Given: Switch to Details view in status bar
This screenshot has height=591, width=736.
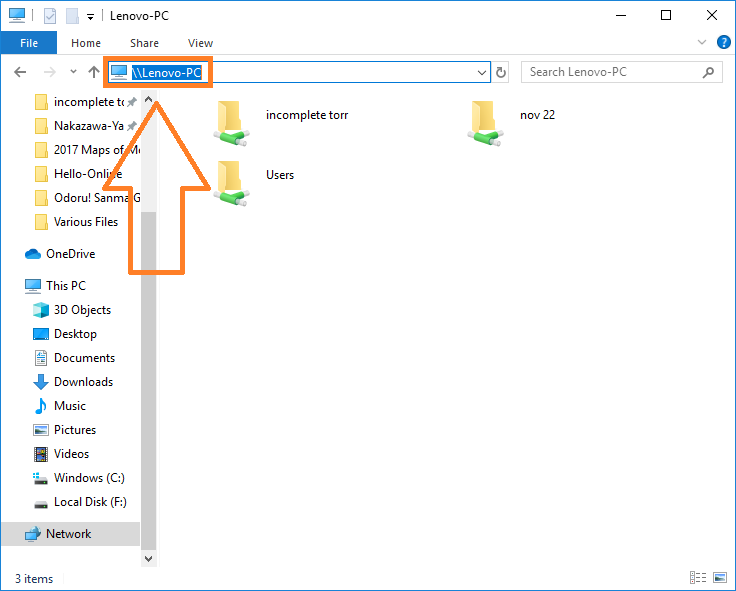Looking at the screenshot, I should click(698, 577).
